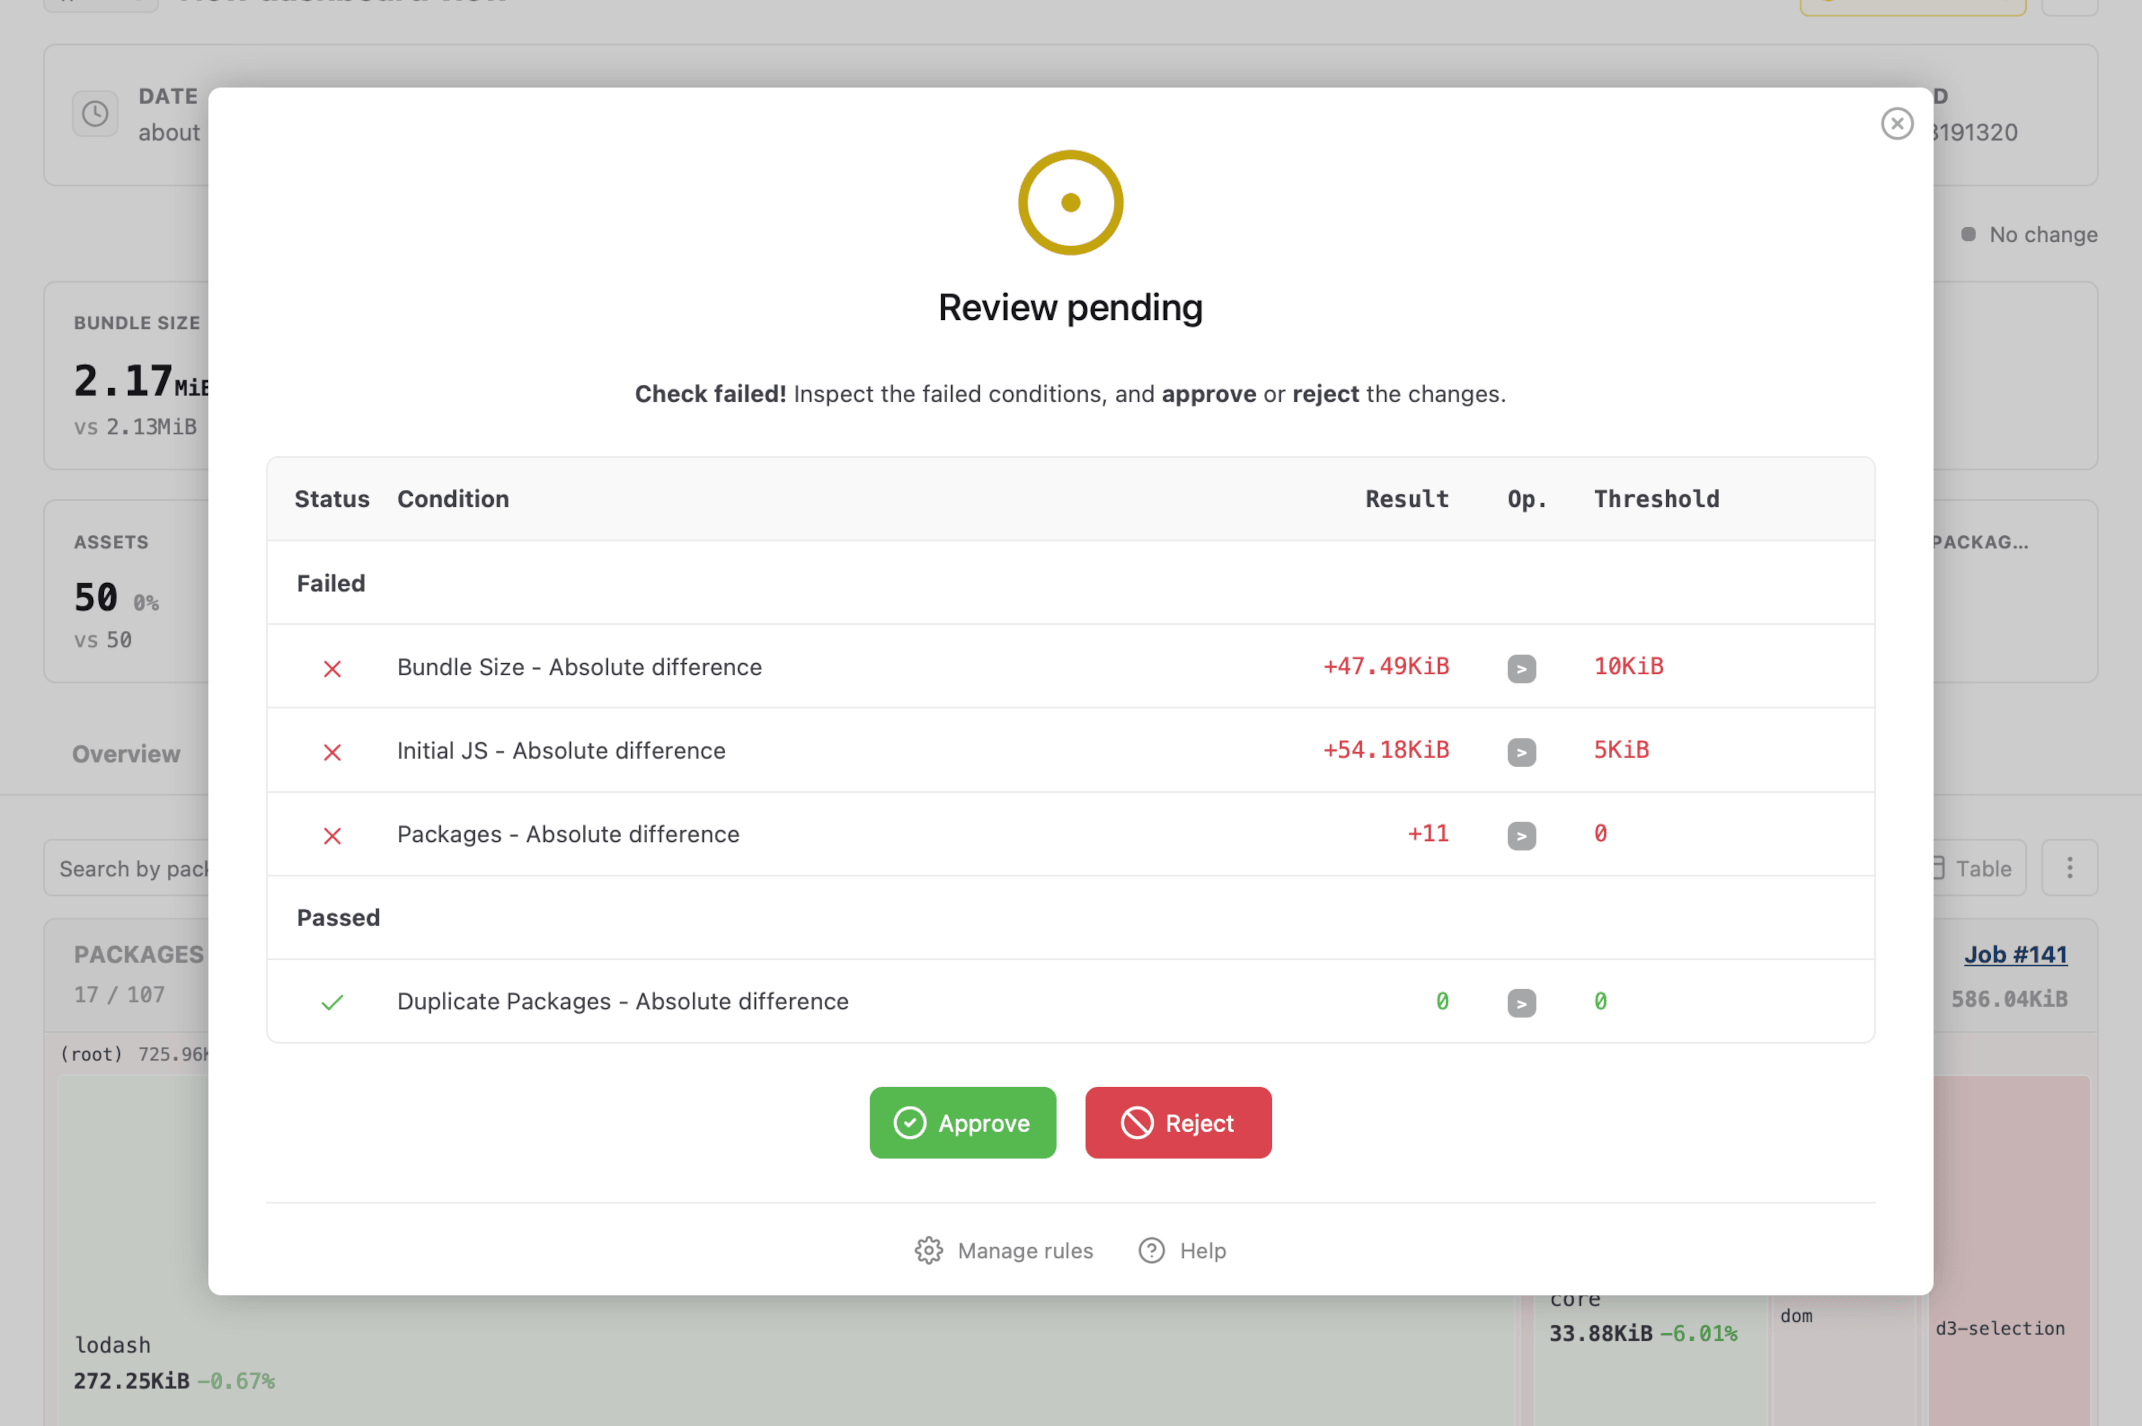This screenshot has width=2142, height=1426.
Task: Click the Result column header
Action: [1406, 499]
